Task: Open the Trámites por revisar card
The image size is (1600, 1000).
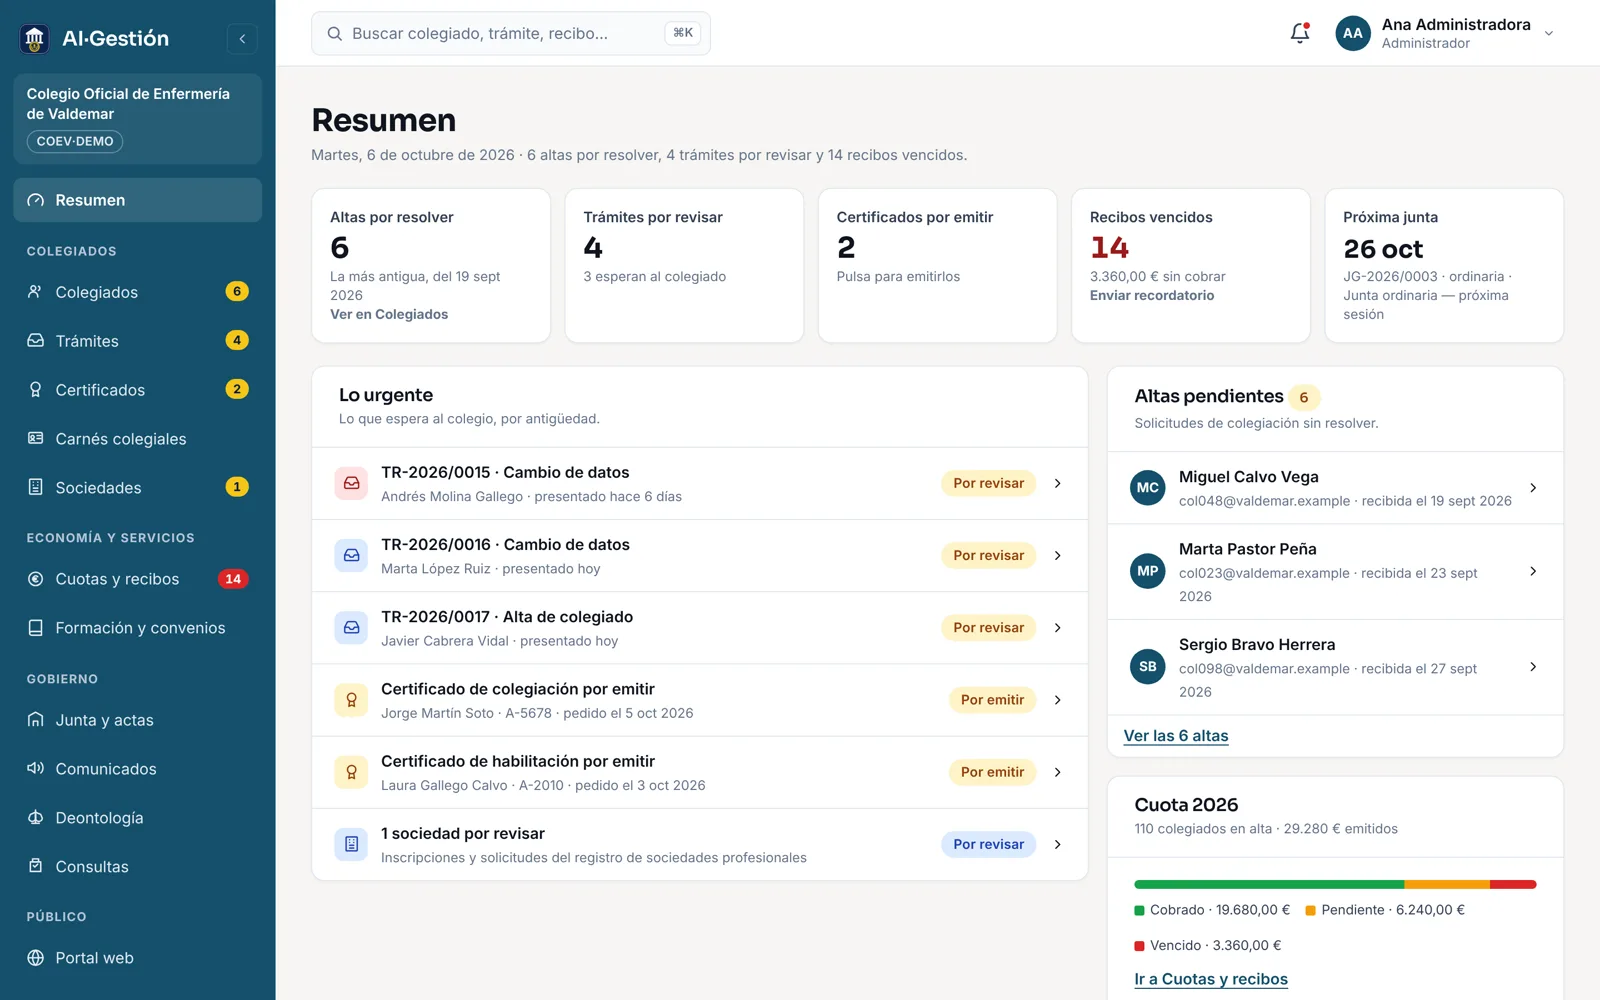Action: coord(684,266)
